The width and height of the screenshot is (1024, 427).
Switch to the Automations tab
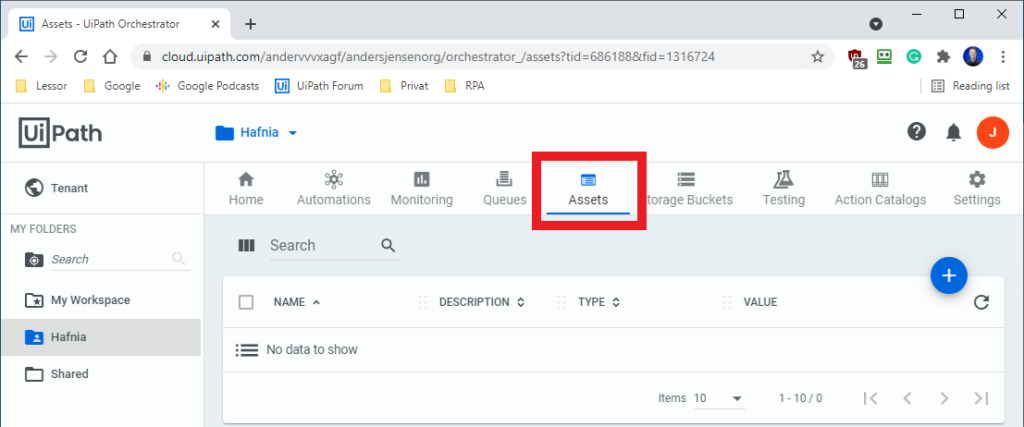(x=334, y=189)
